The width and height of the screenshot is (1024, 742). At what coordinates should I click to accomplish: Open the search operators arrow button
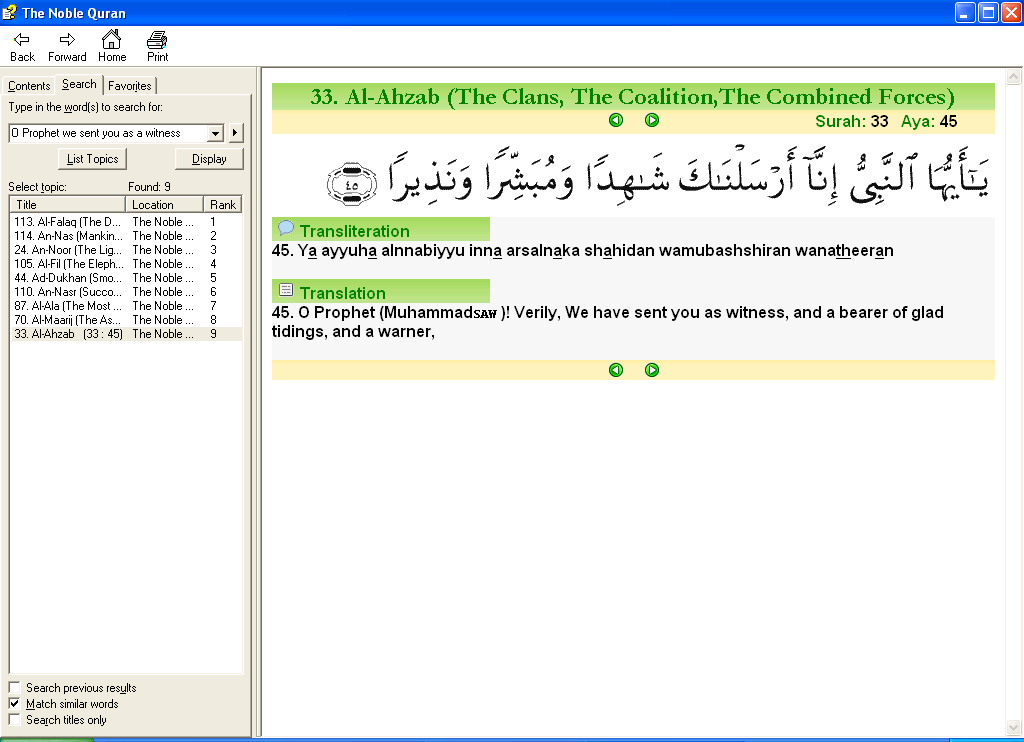(x=235, y=133)
